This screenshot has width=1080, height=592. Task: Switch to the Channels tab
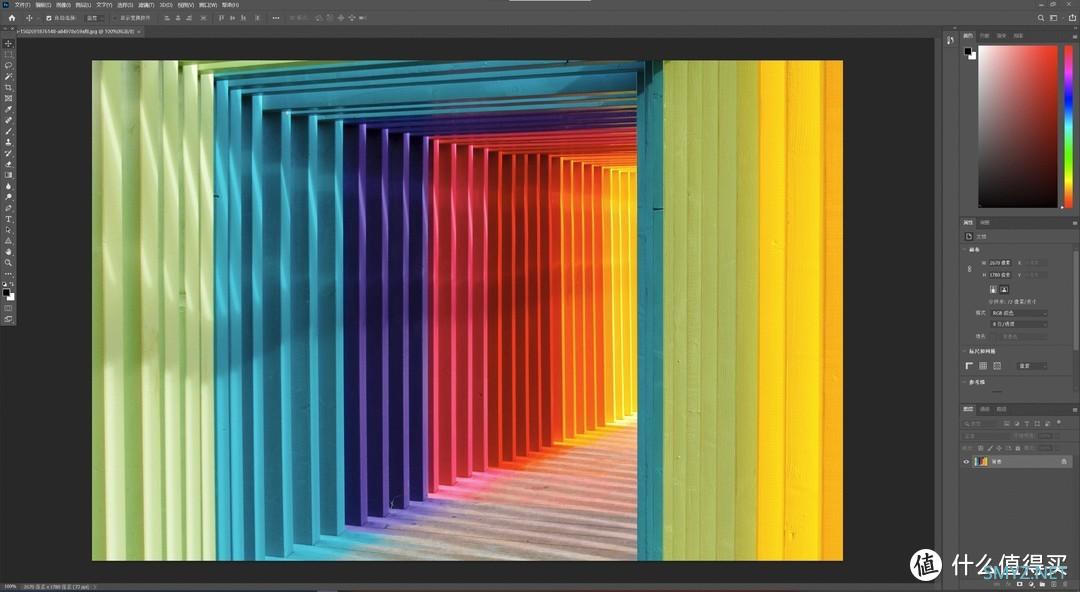click(x=985, y=409)
